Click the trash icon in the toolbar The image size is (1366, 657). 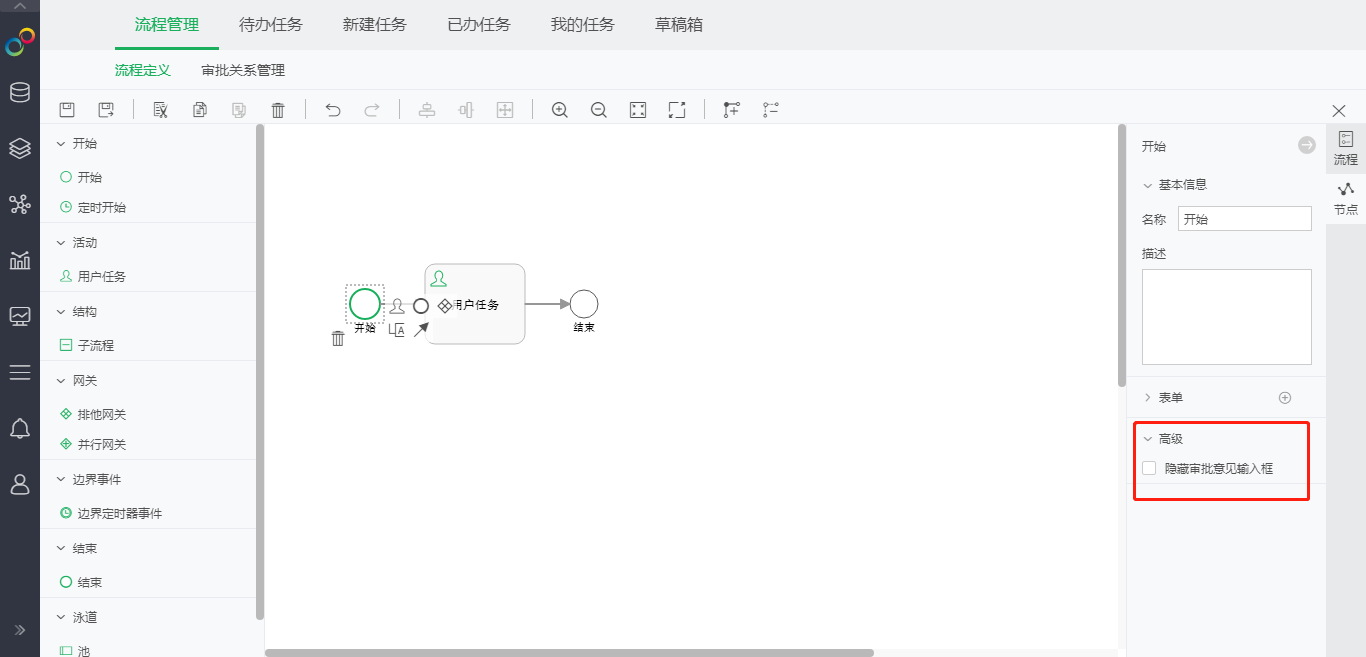(279, 110)
